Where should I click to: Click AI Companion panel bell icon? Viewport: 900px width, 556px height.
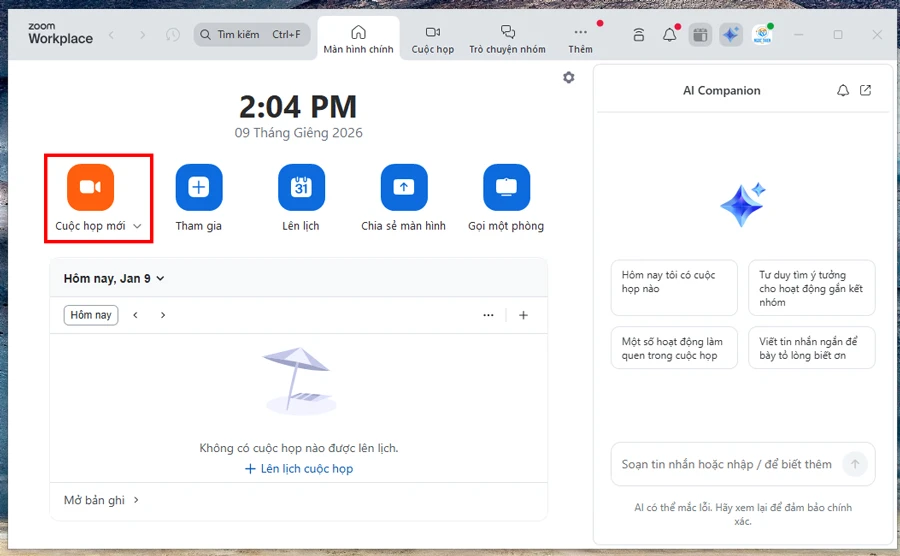(843, 91)
